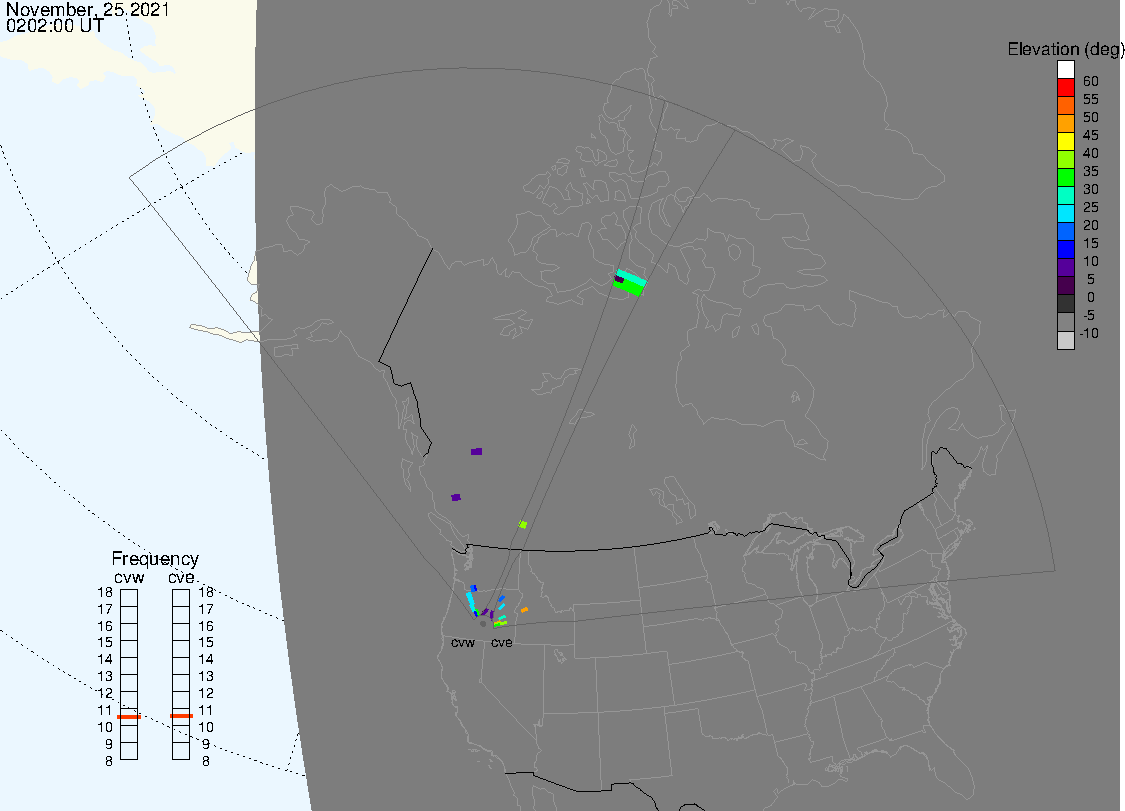Click the orange echo patch east of cve
This screenshot has height=811, width=1125.
(x=524, y=610)
